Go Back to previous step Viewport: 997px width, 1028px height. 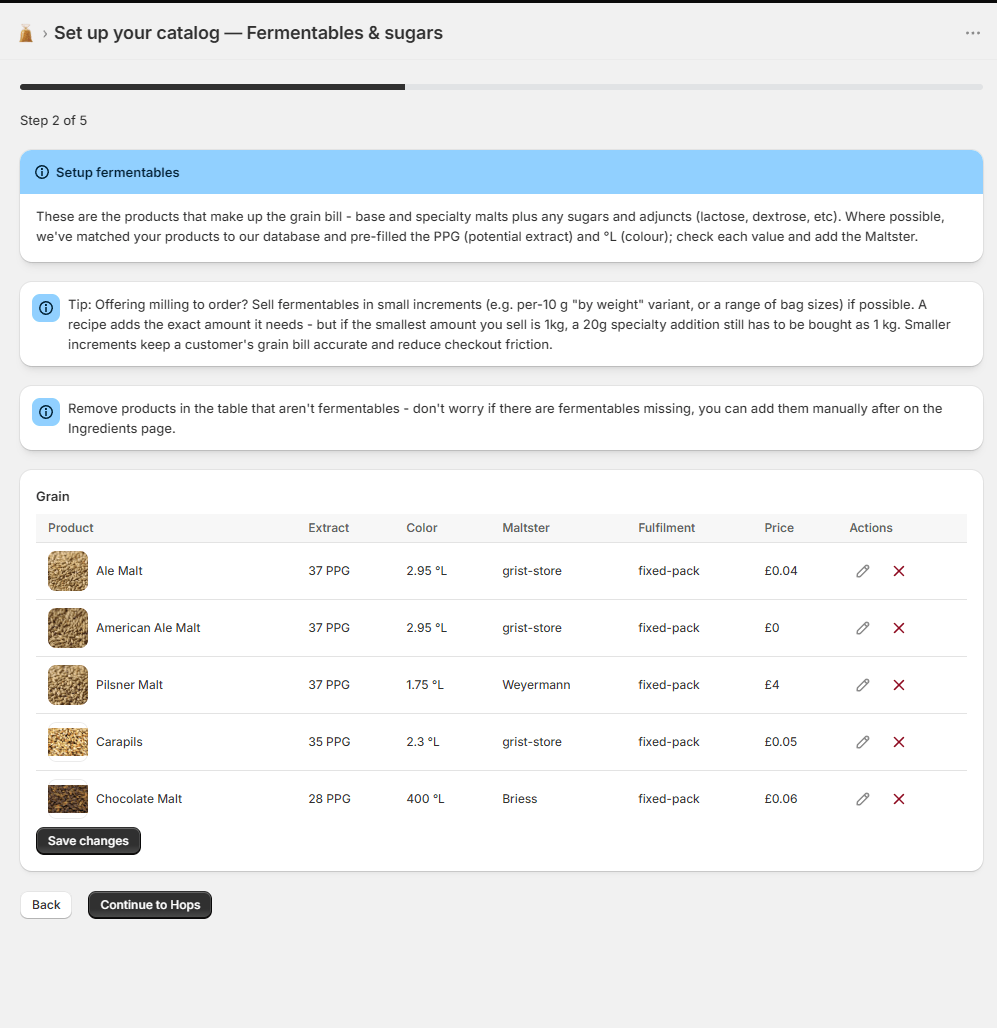(46, 905)
